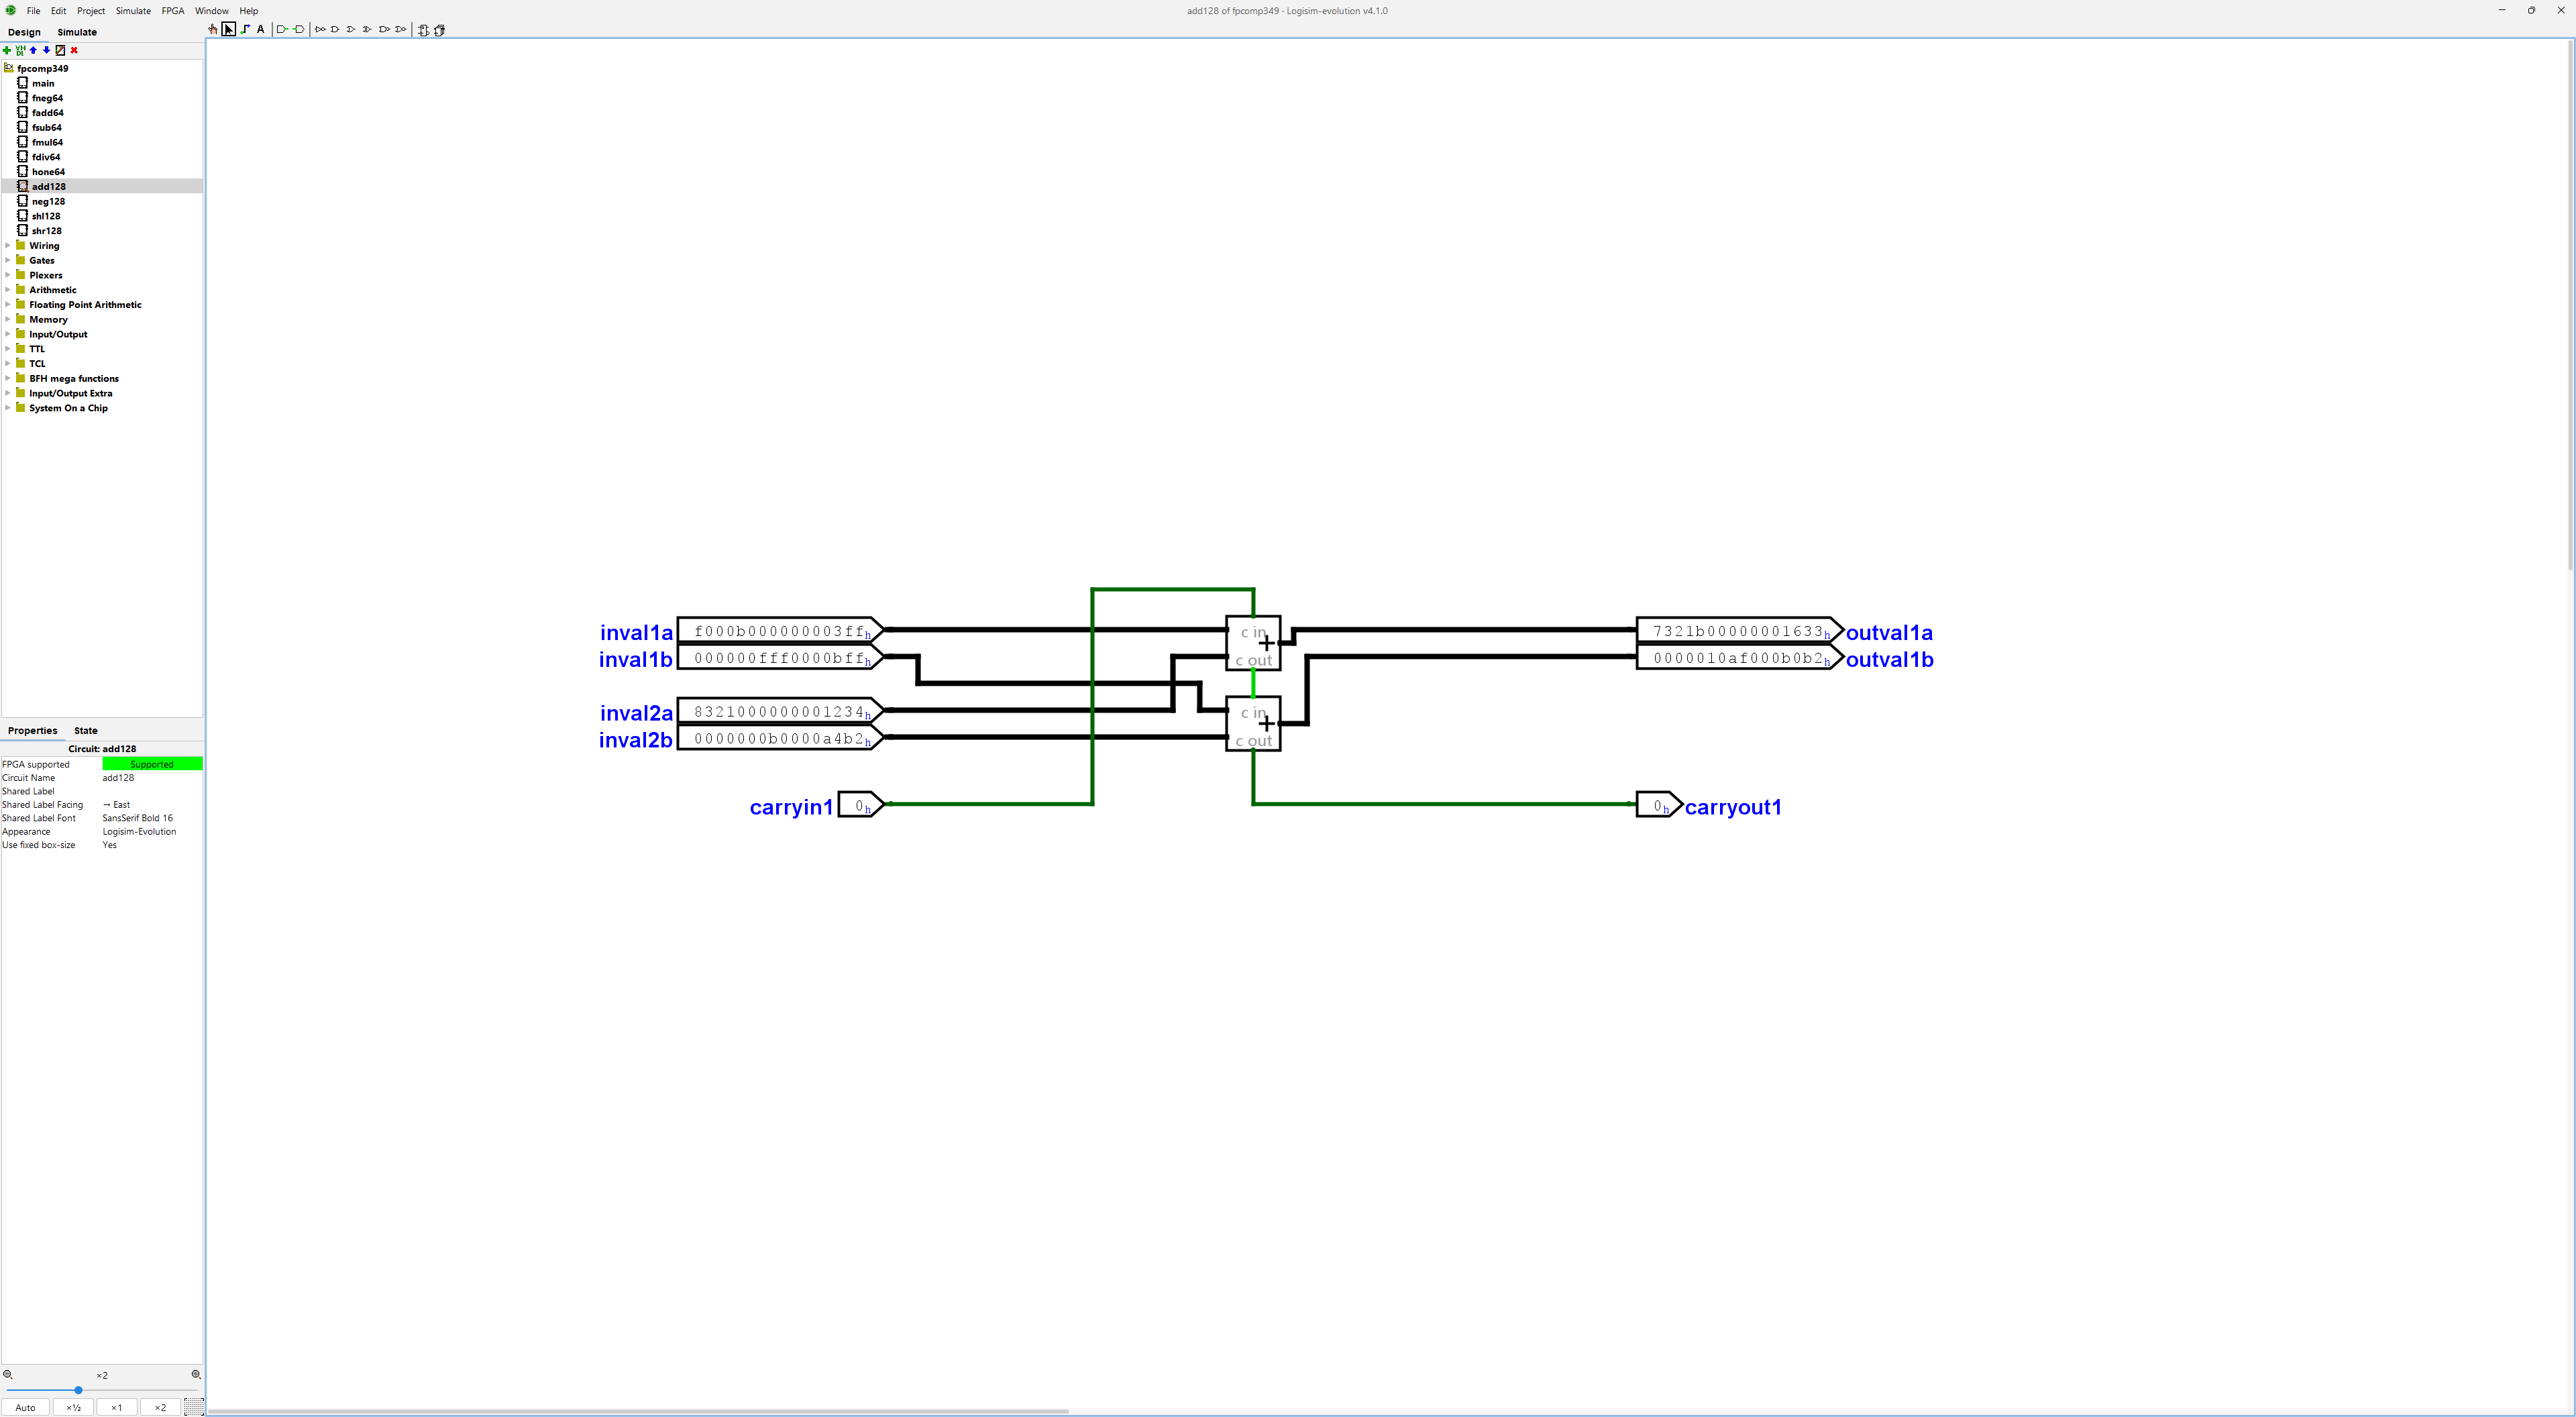Click the VHDL add entity icon
Screen dimensions: 2576x1417
pyautogui.click(x=20, y=50)
